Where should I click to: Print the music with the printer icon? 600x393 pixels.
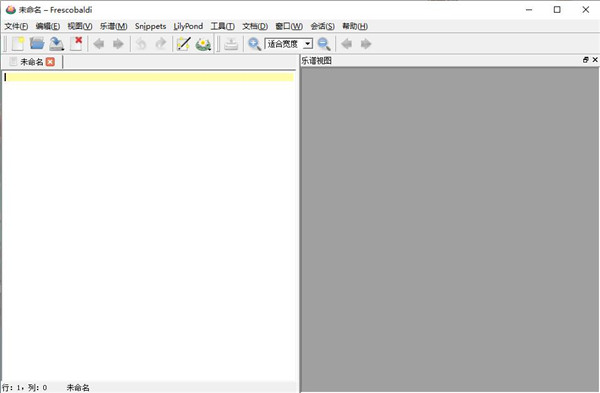pos(231,44)
